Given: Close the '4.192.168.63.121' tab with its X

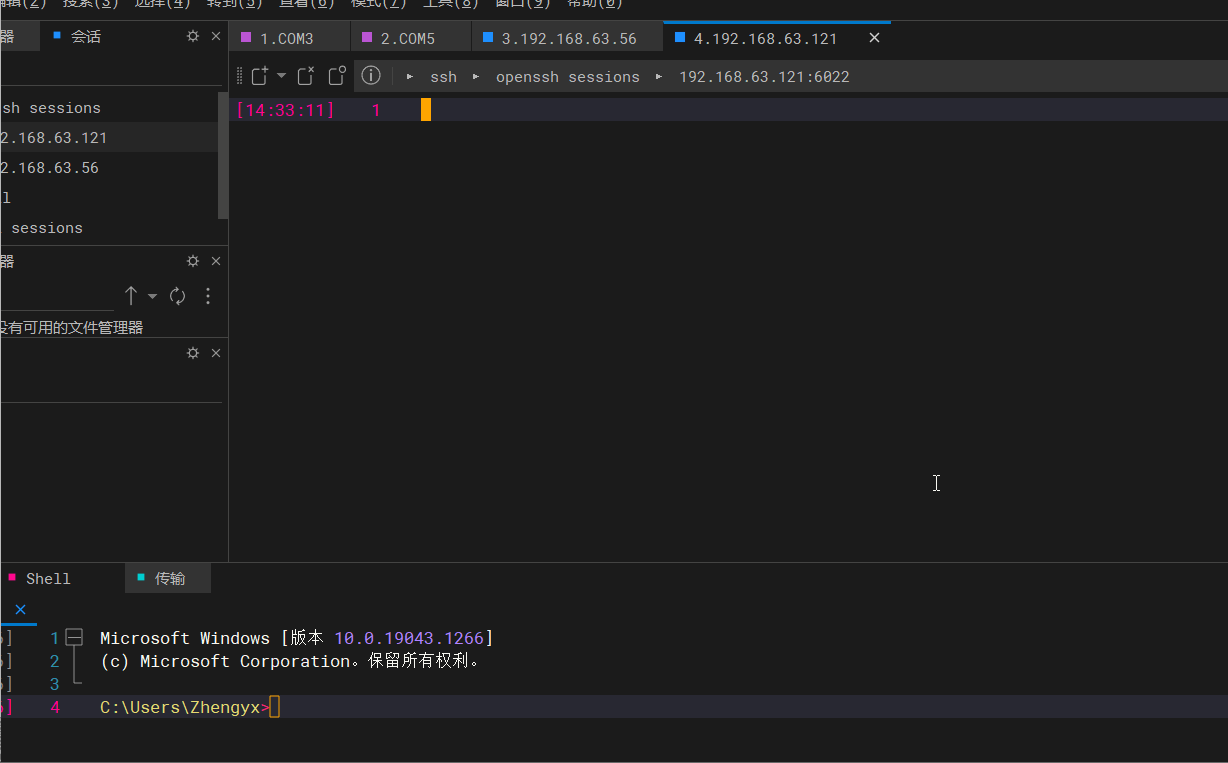Looking at the screenshot, I should (x=873, y=37).
